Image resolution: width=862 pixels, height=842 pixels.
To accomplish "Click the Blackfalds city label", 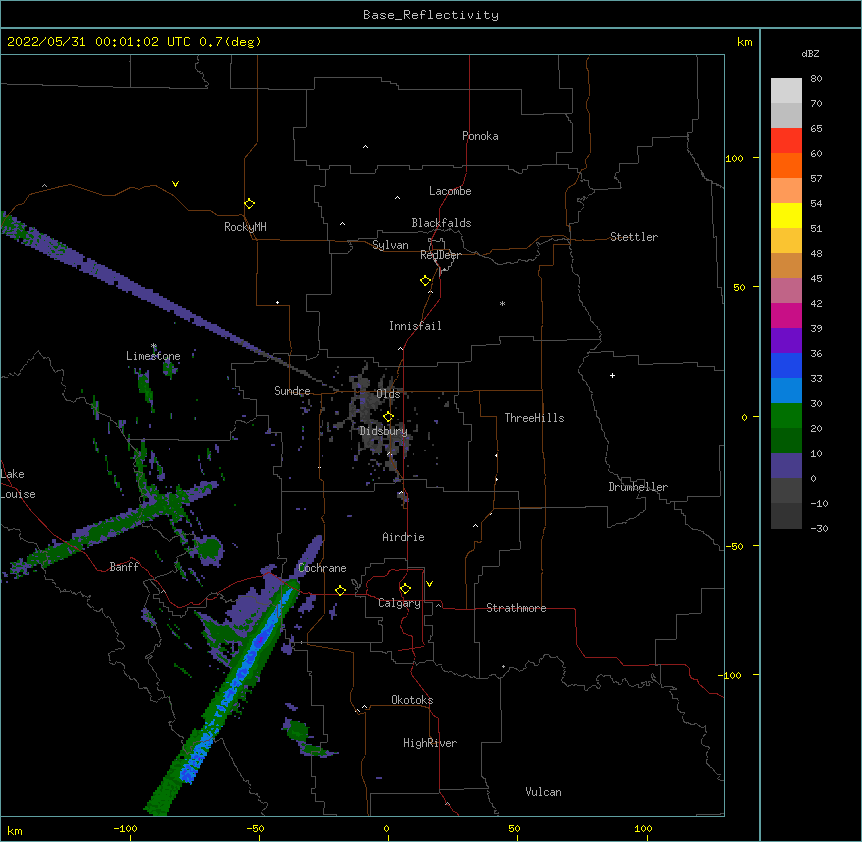I will 441,223.
